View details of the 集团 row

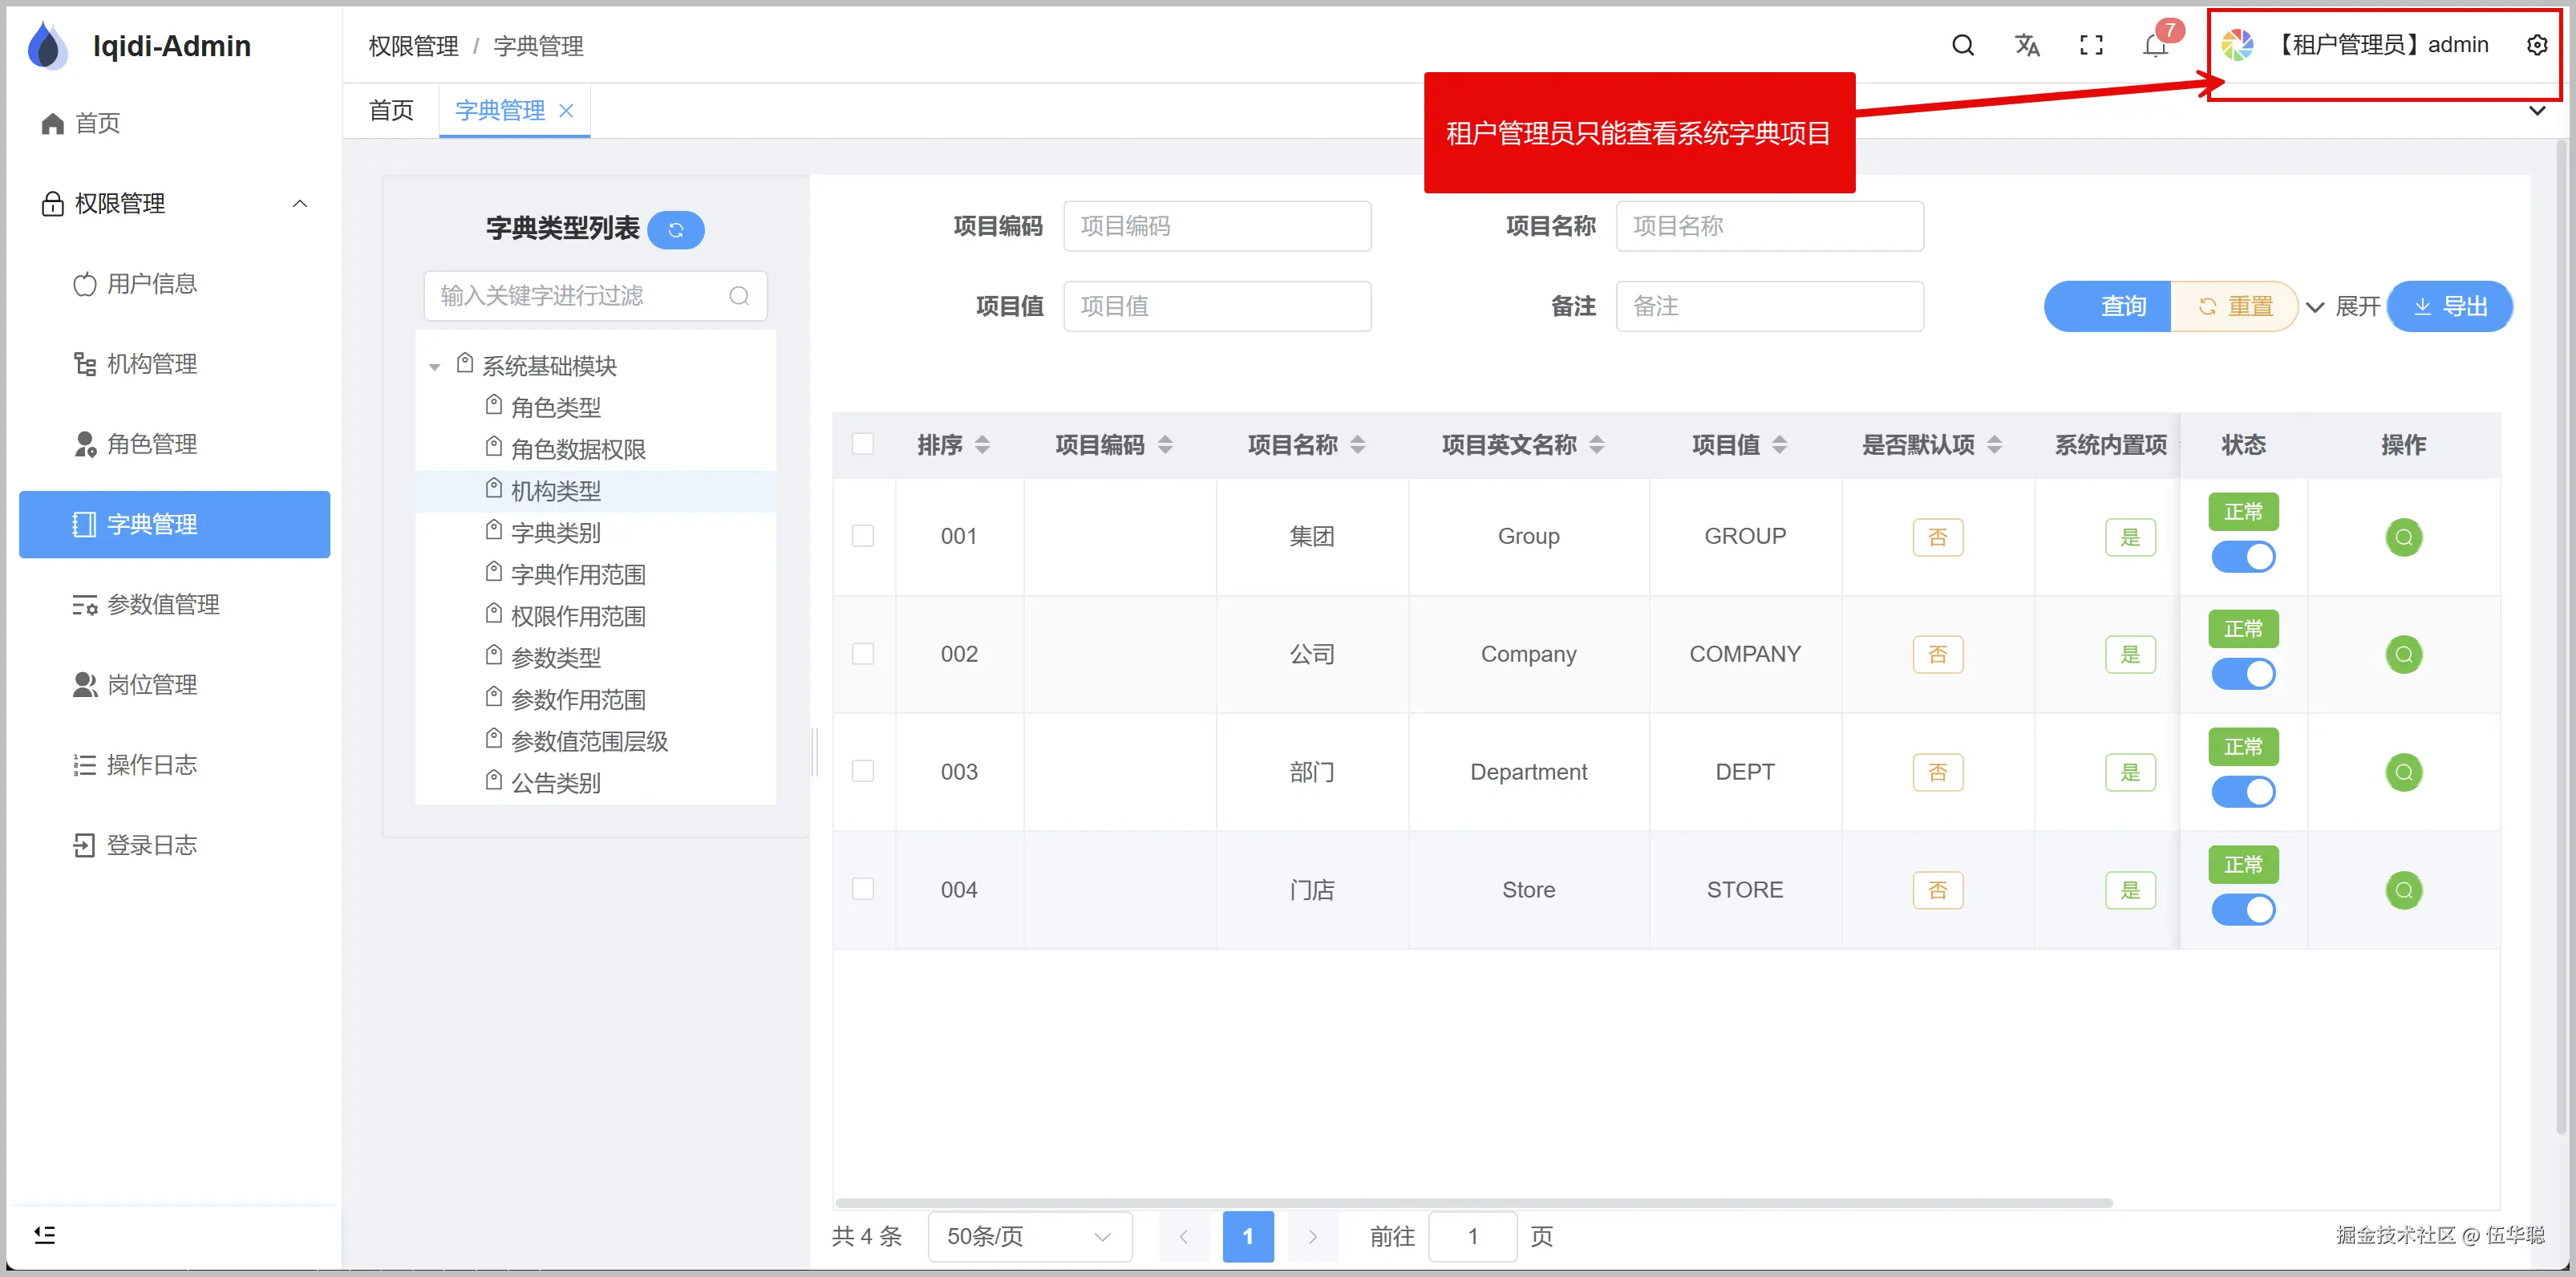click(2403, 537)
